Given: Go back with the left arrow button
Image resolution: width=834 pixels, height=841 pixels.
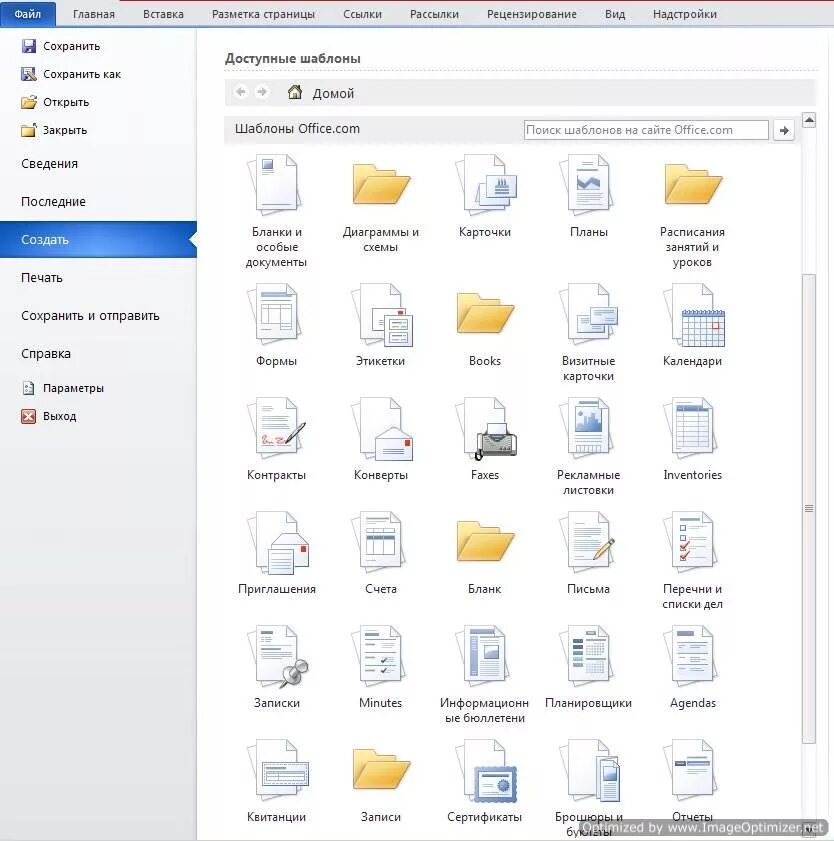Looking at the screenshot, I should (x=241, y=92).
